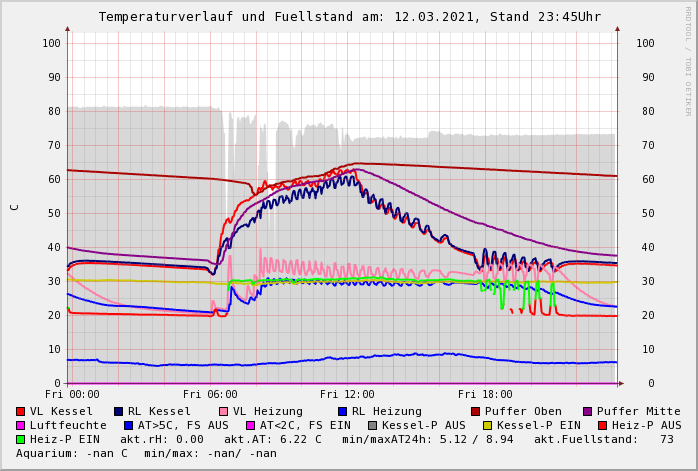Viewport: 698px width, 471px height.
Task: Select the Puffer Oben legend swatch
Action: click(x=476, y=411)
